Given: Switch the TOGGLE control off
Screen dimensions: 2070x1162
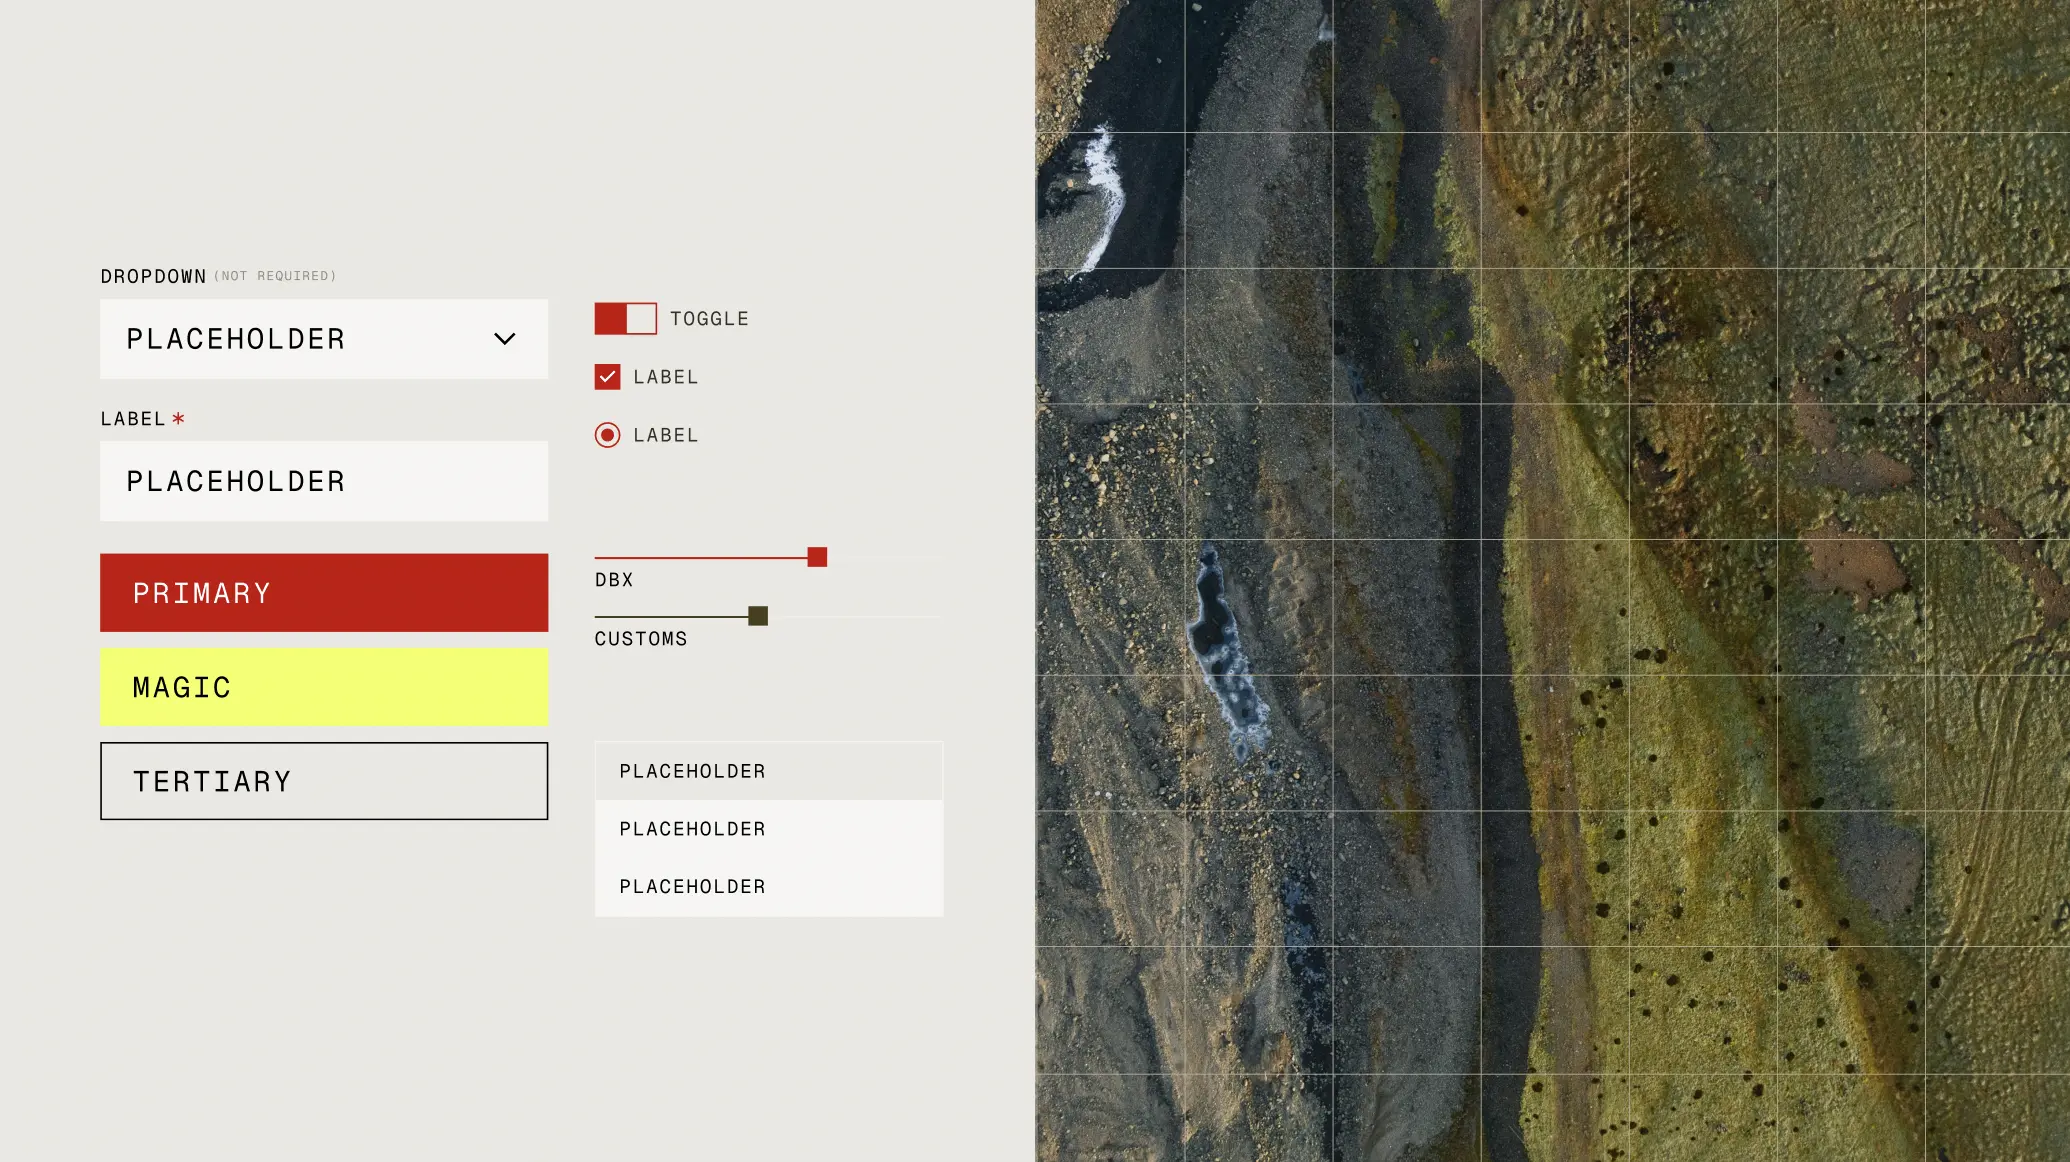Looking at the screenshot, I should tap(626, 319).
